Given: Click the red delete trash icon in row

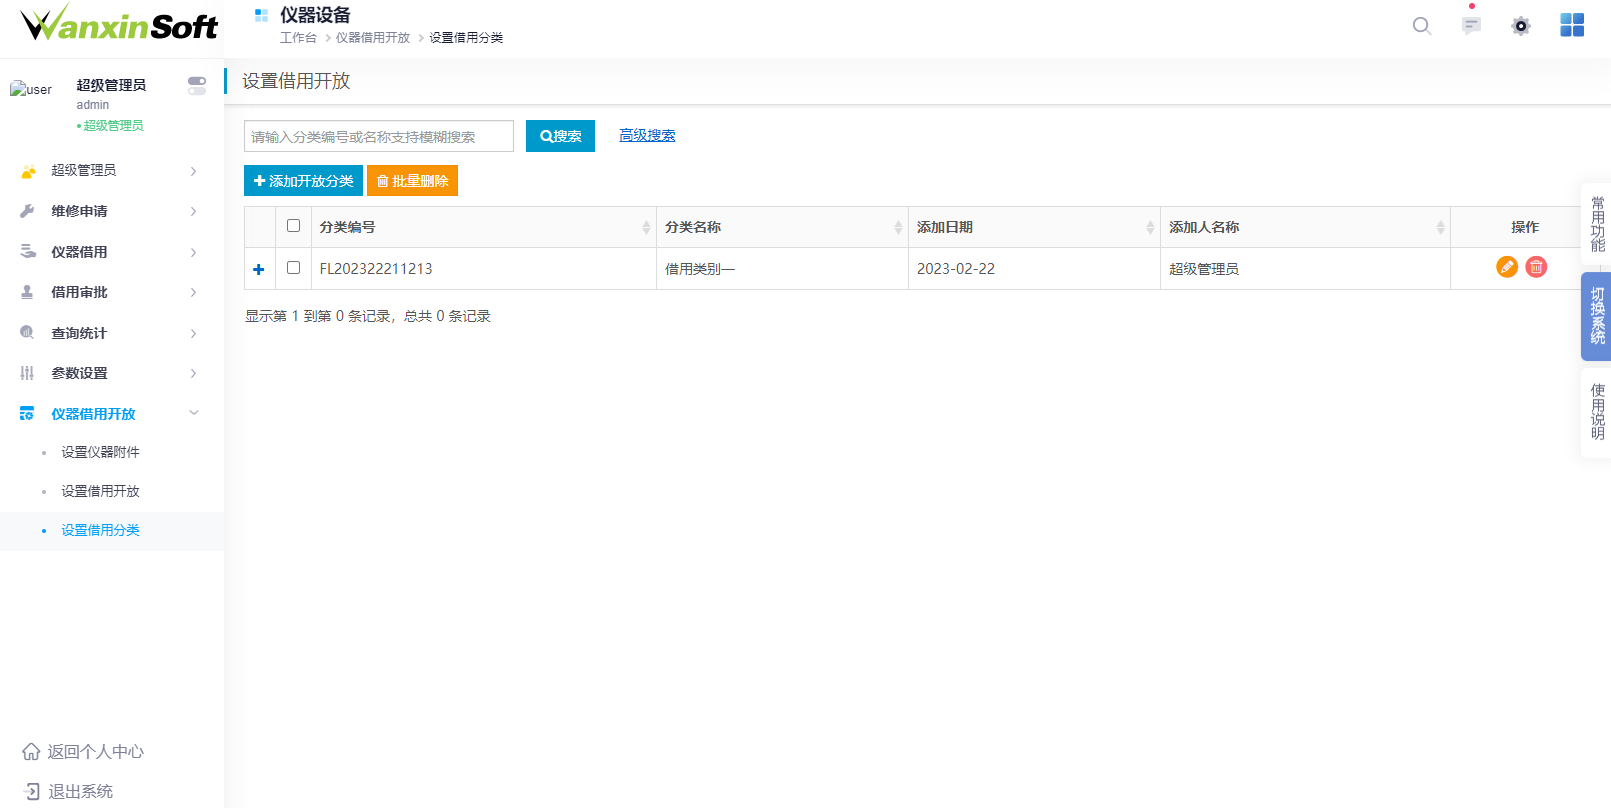Looking at the screenshot, I should (1536, 267).
